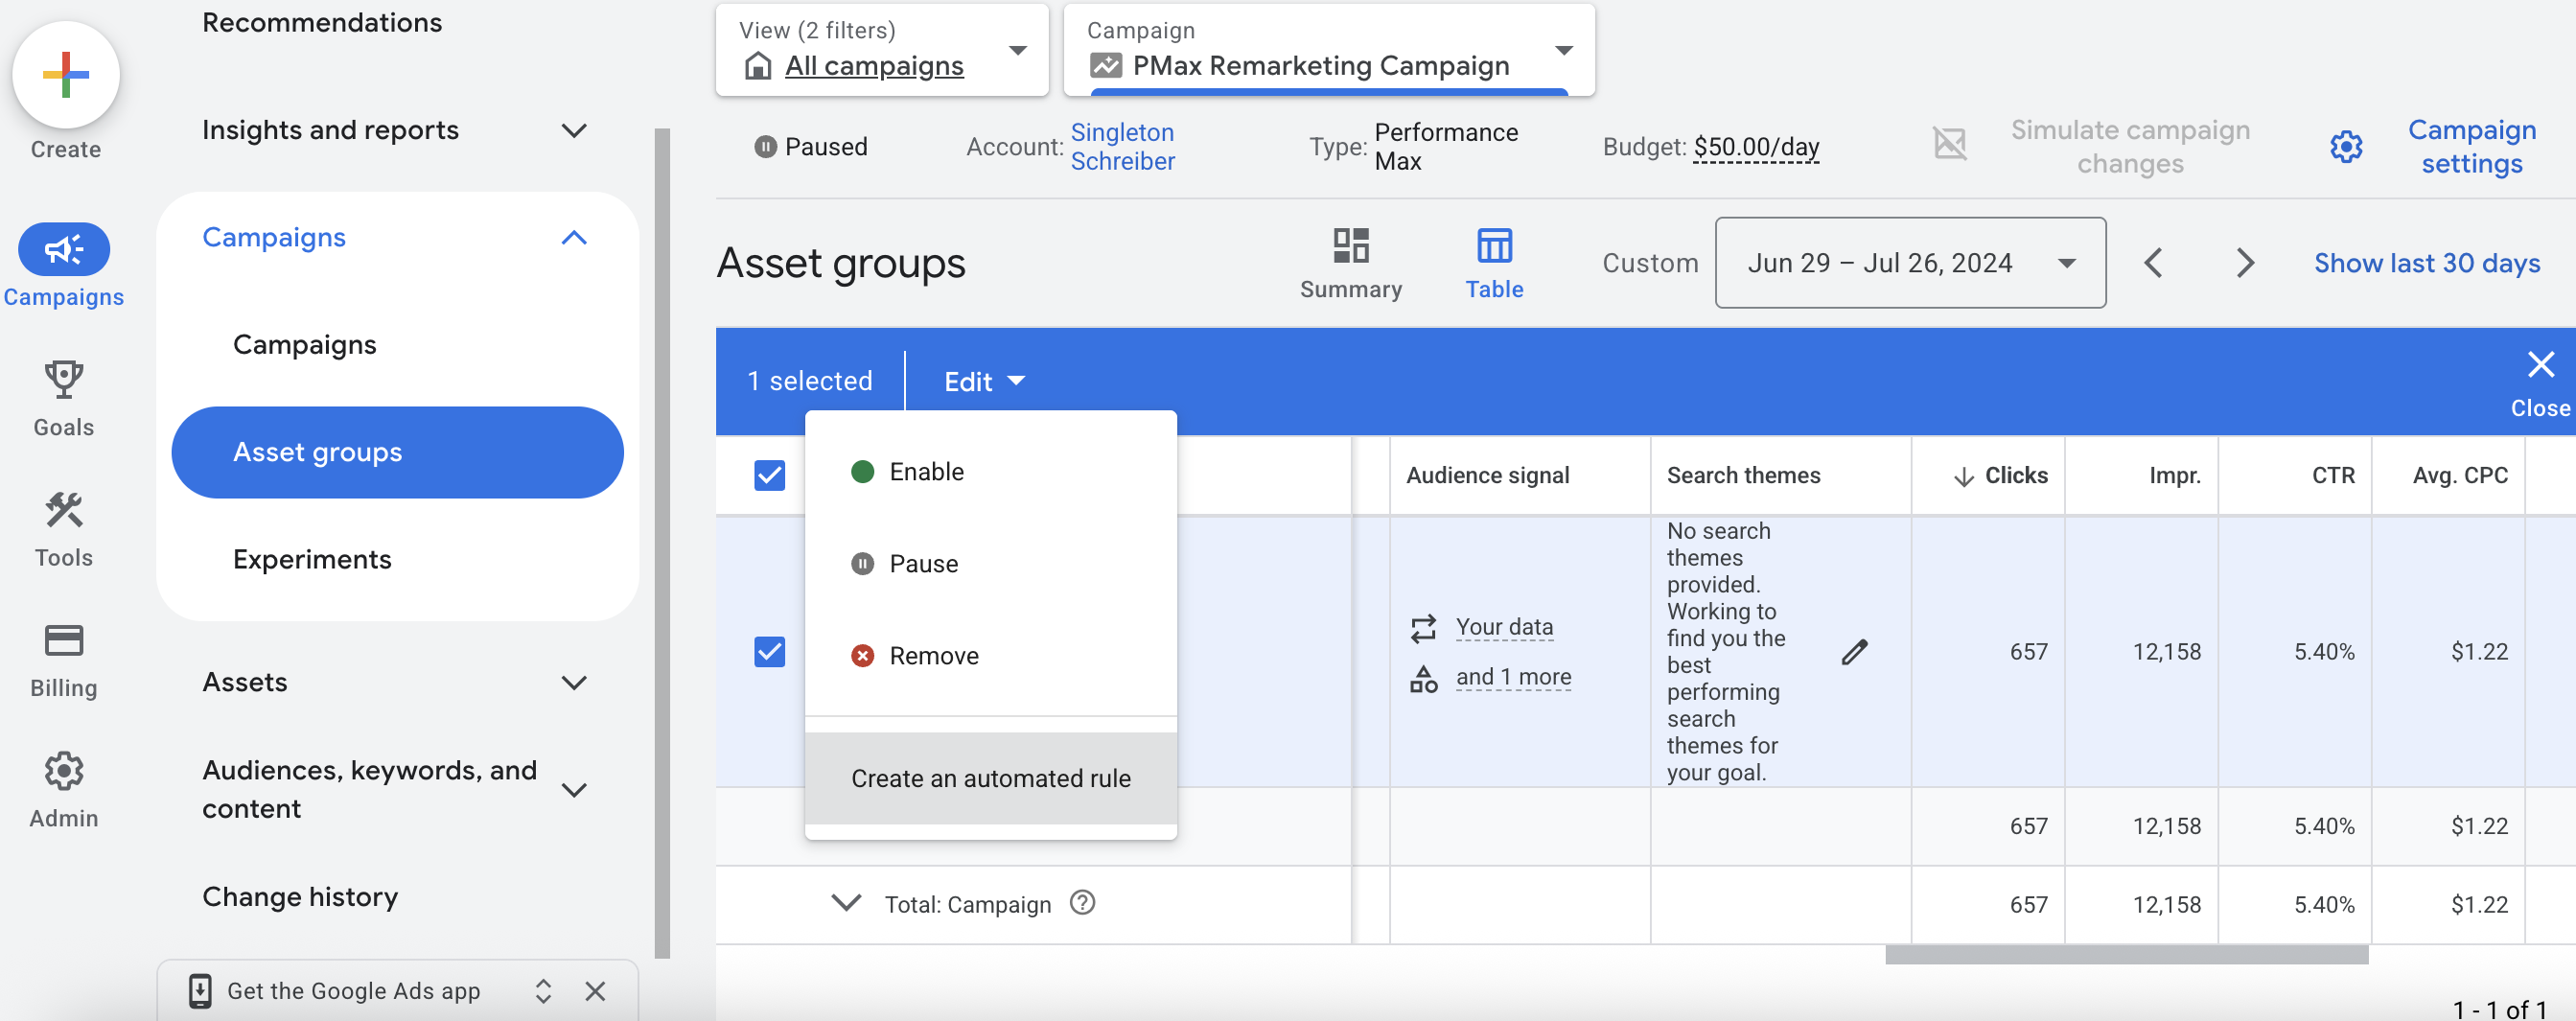The image size is (2576, 1021).
Task: Click the horizontal table scrollbar
Action: [x=2126, y=955]
